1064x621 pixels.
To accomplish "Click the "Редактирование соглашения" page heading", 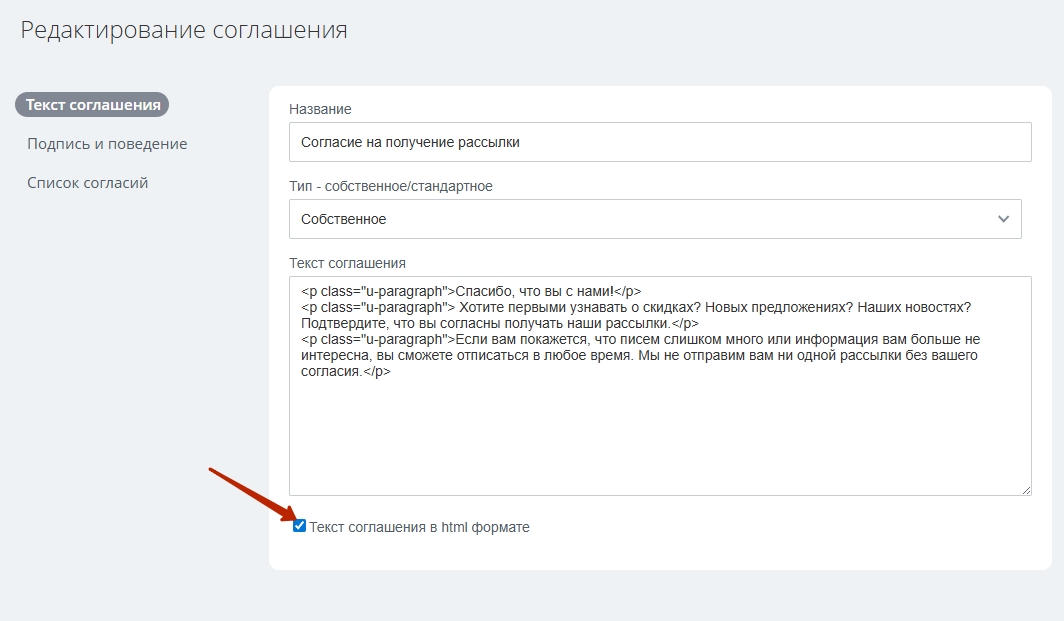I will click(x=184, y=30).
